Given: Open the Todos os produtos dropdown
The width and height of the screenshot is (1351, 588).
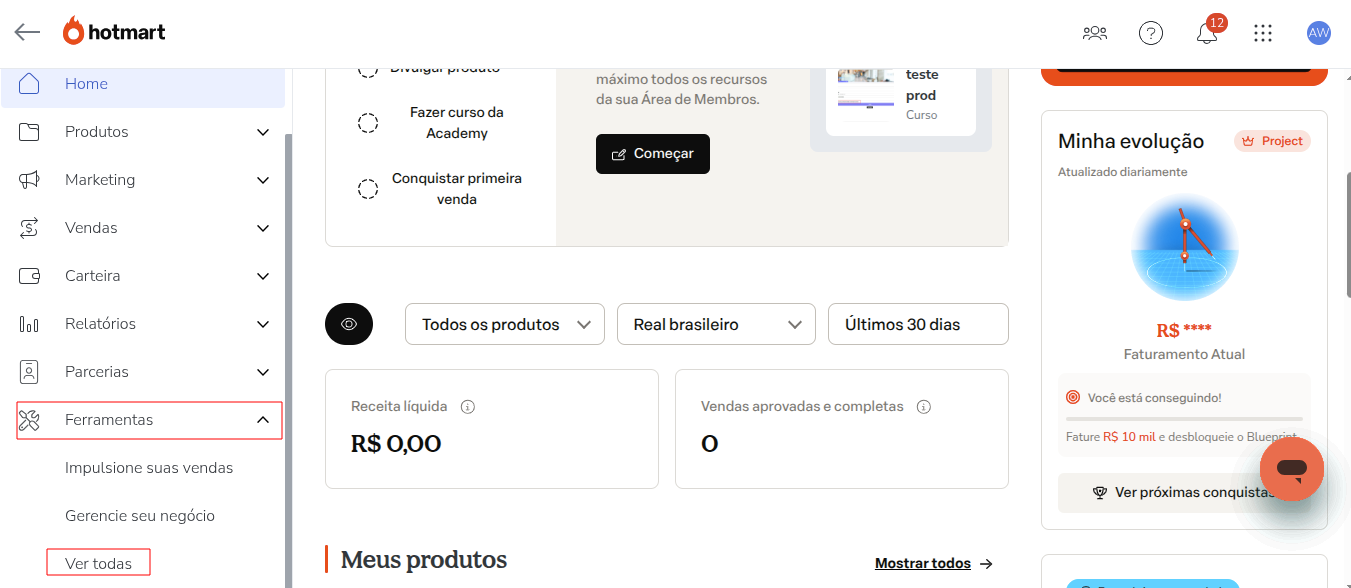Looking at the screenshot, I should tap(504, 324).
